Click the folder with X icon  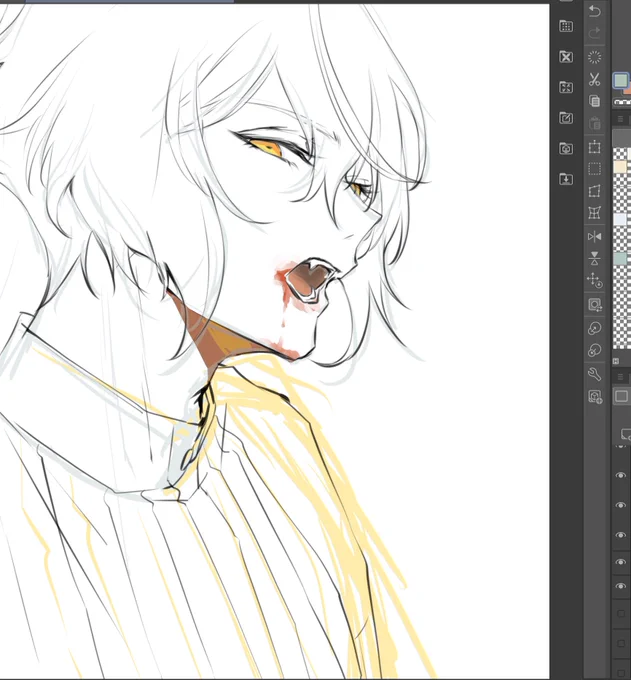pyautogui.click(x=566, y=57)
